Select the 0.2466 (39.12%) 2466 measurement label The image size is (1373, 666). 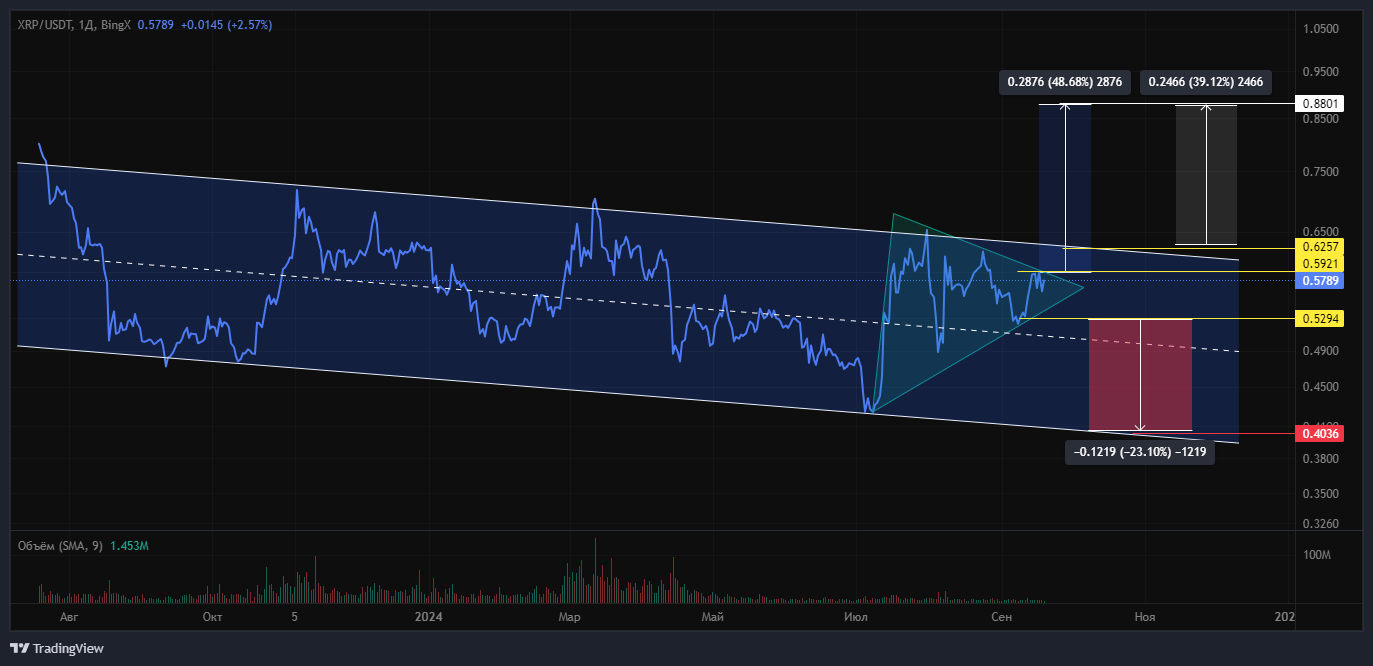(1206, 82)
